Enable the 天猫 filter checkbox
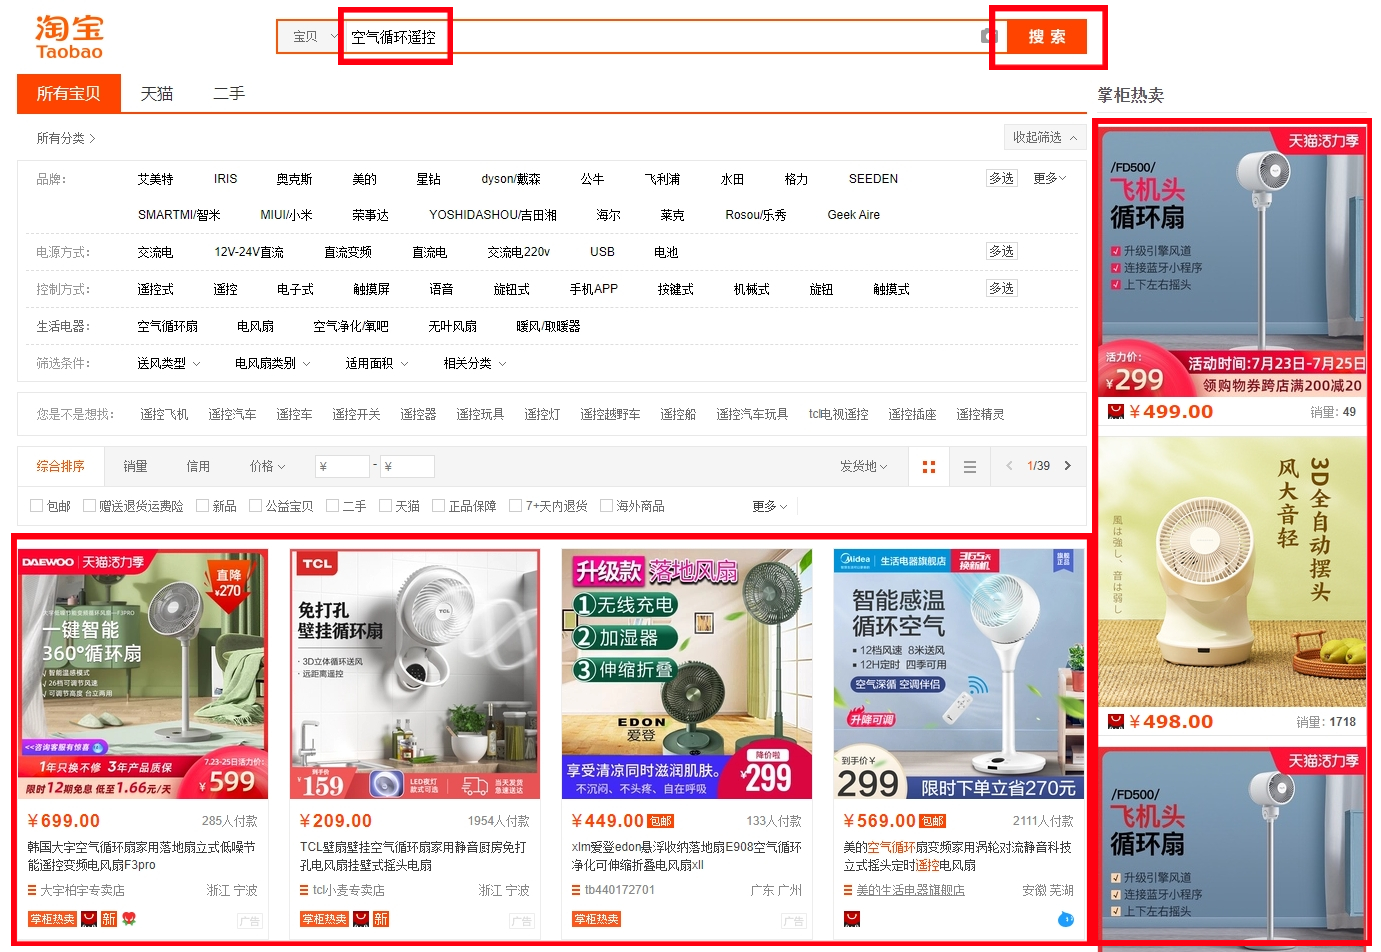Image resolution: width=1381 pixels, height=952 pixels. pyautogui.click(x=385, y=506)
